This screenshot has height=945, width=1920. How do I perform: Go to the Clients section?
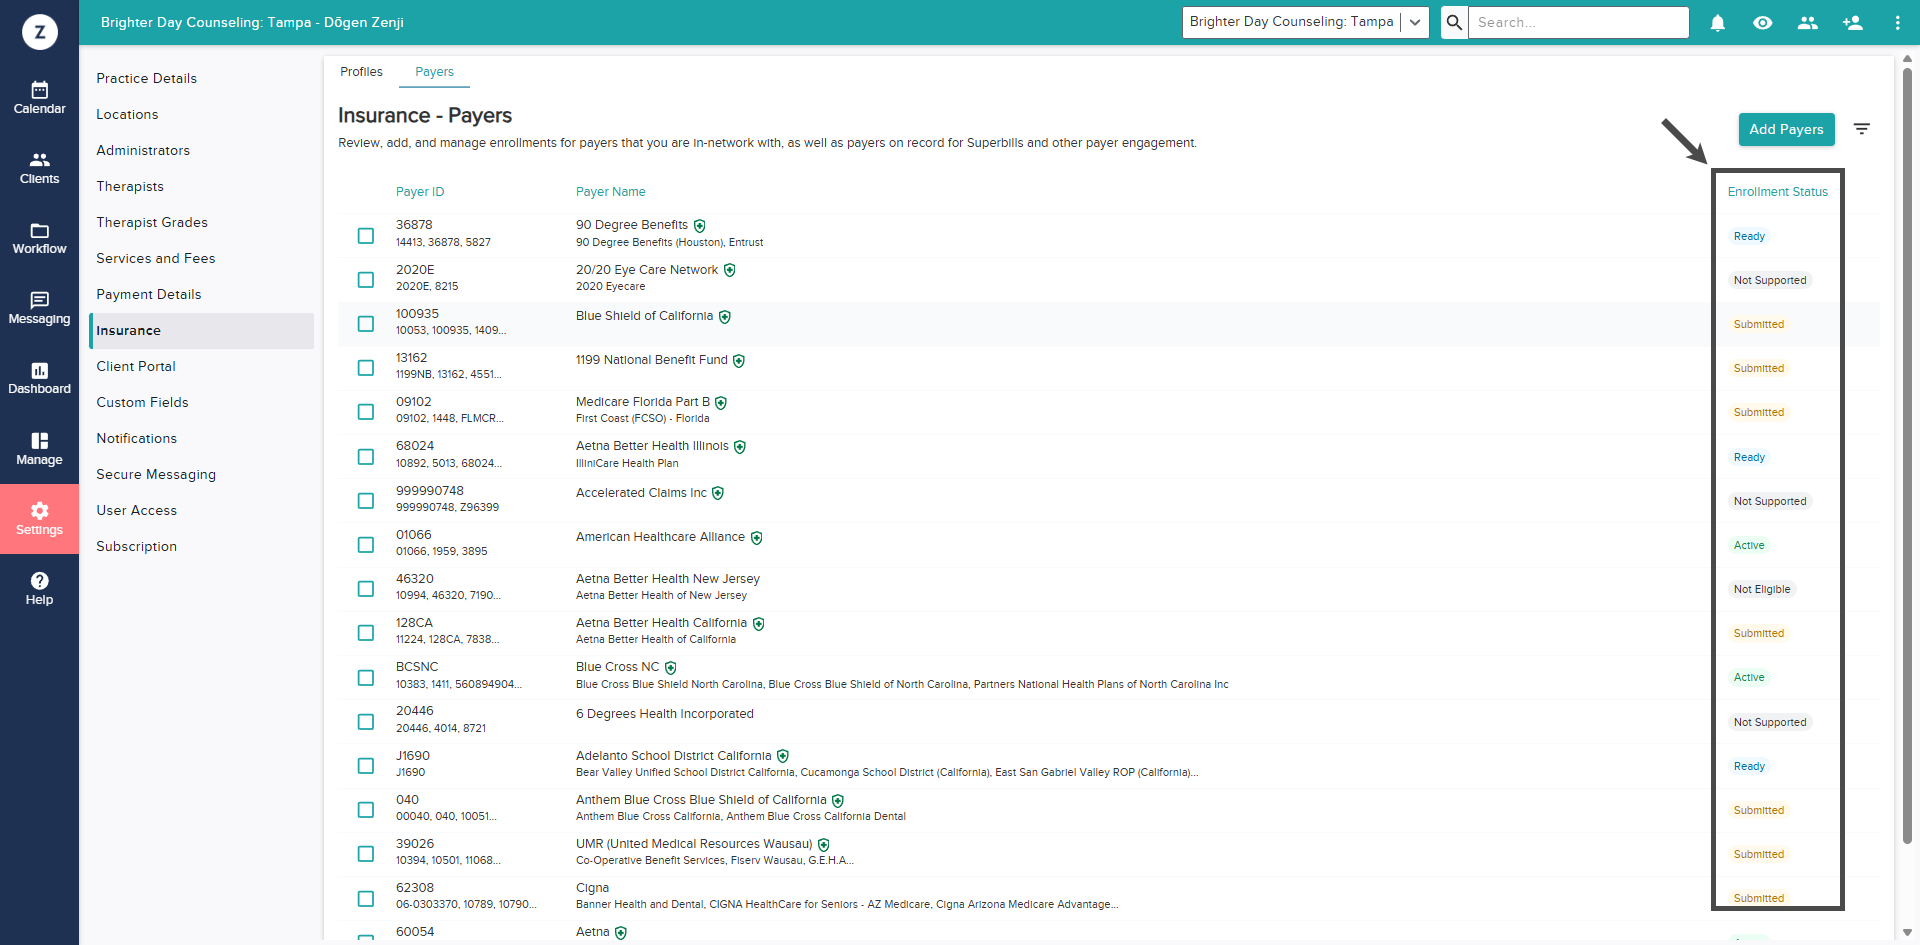(x=39, y=168)
